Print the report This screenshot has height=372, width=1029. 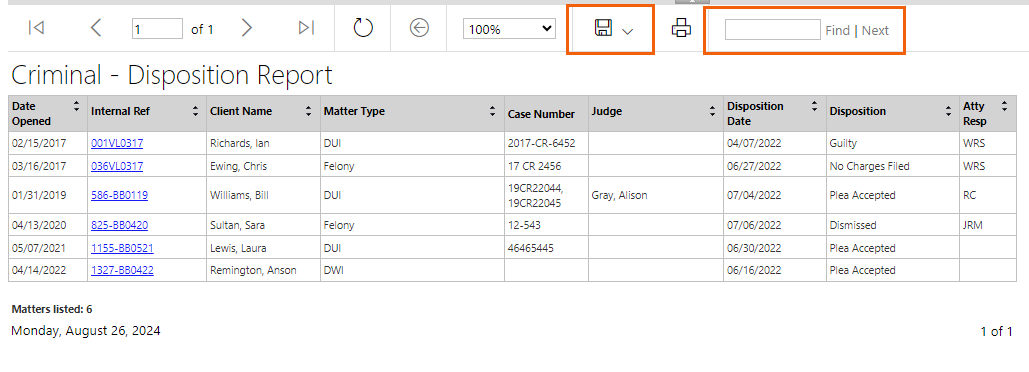coord(681,28)
